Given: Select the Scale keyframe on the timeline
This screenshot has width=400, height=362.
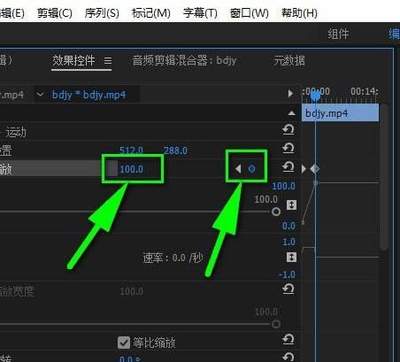Looking at the screenshot, I should click(x=315, y=169).
